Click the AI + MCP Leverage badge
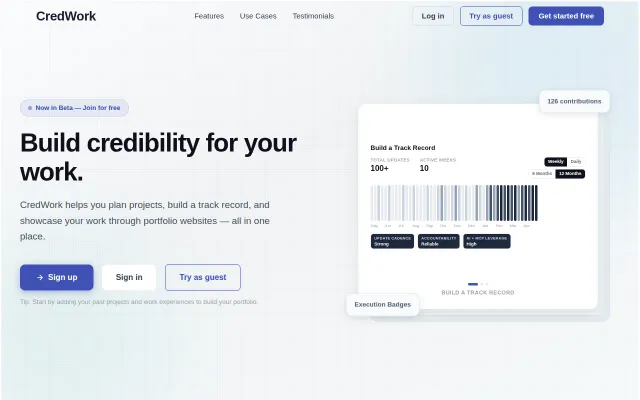The image size is (640, 400). tap(487, 241)
